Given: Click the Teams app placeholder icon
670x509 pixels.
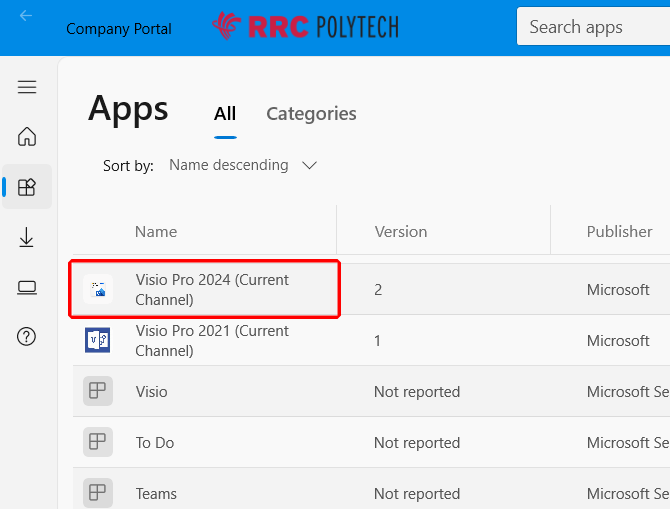Looking at the screenshot, I should coord(98,492).
